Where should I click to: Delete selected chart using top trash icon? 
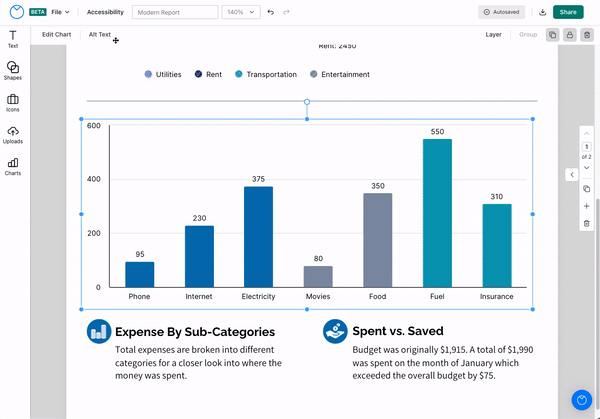point(587,34)
